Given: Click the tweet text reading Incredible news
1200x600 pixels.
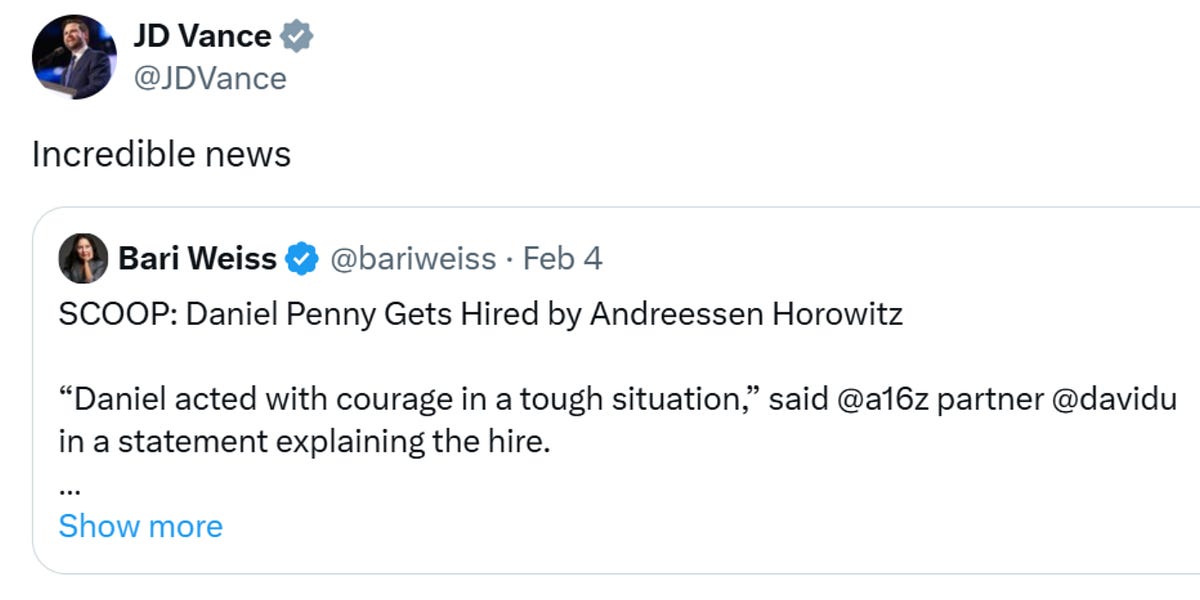Looking at the screenshot, I should 161,154.
